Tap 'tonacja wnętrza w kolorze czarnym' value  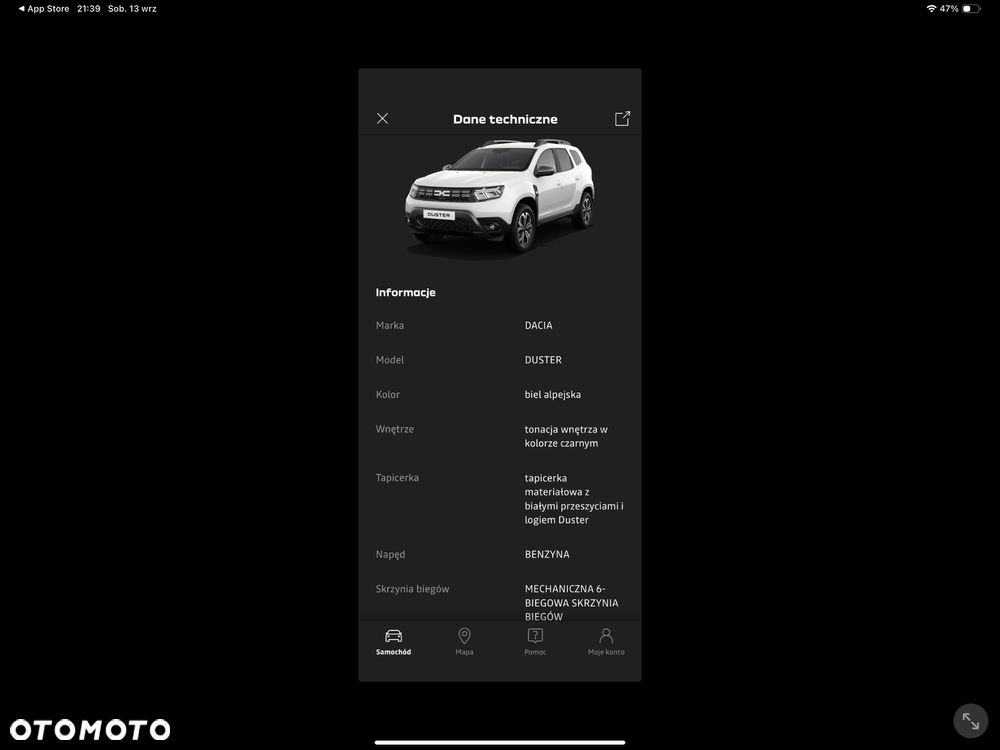pyautogui.click(x=566, y=436)
